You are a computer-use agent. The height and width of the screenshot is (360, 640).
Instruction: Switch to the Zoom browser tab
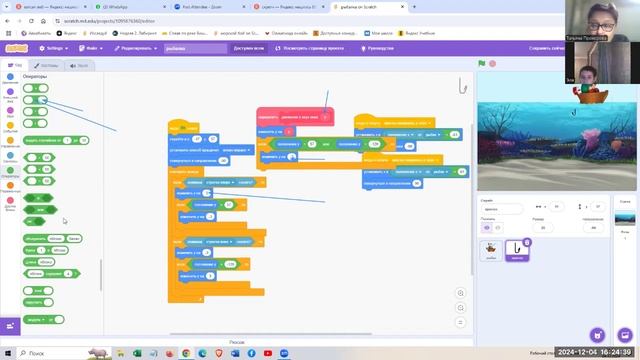210,7
